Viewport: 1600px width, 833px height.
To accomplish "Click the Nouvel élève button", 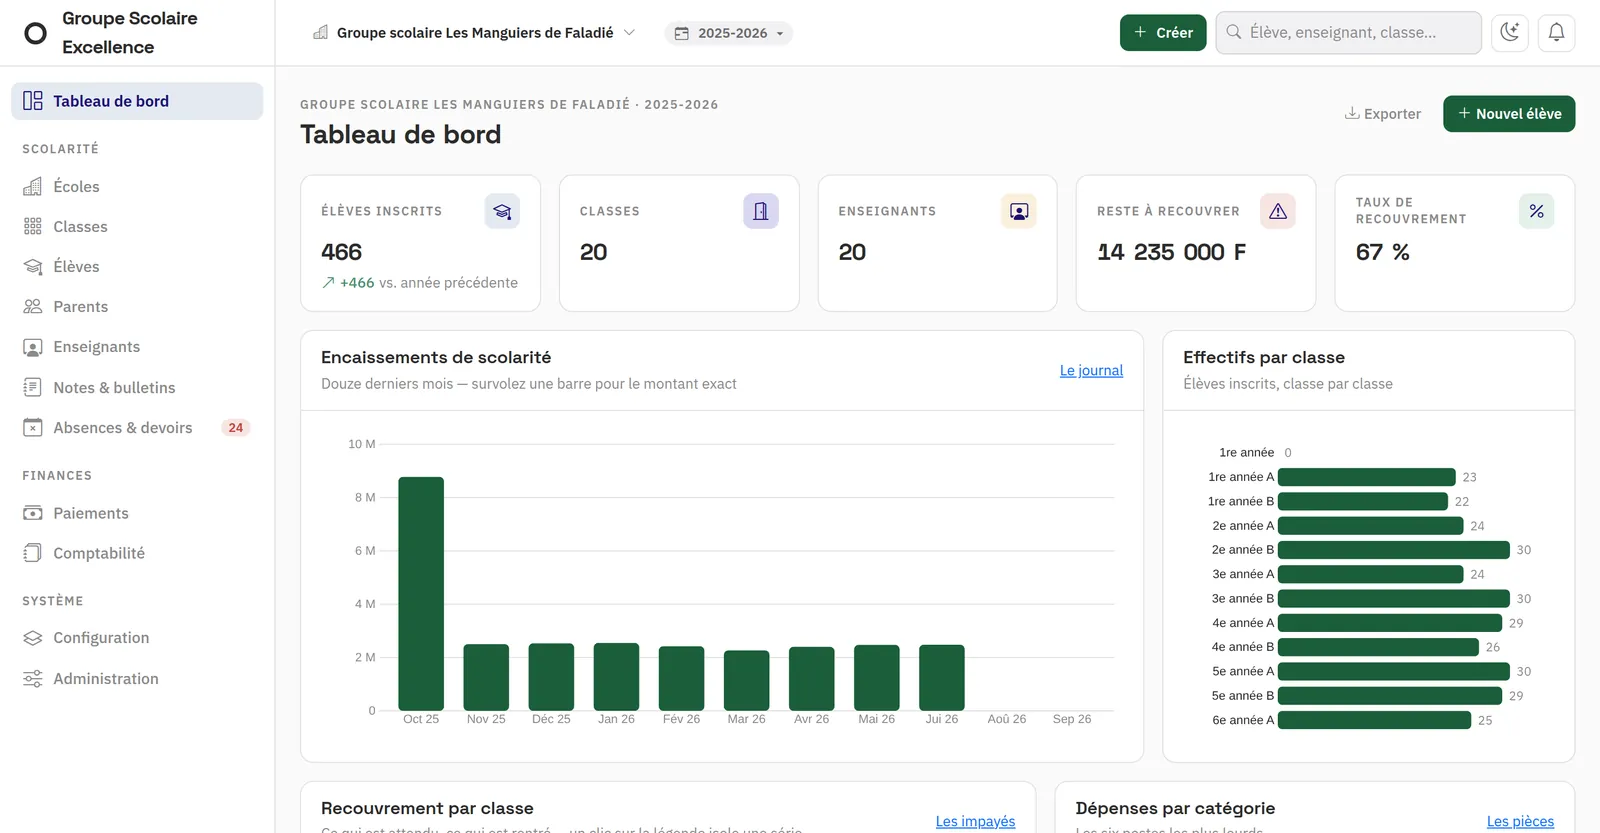I will (x=1509, y=114).
